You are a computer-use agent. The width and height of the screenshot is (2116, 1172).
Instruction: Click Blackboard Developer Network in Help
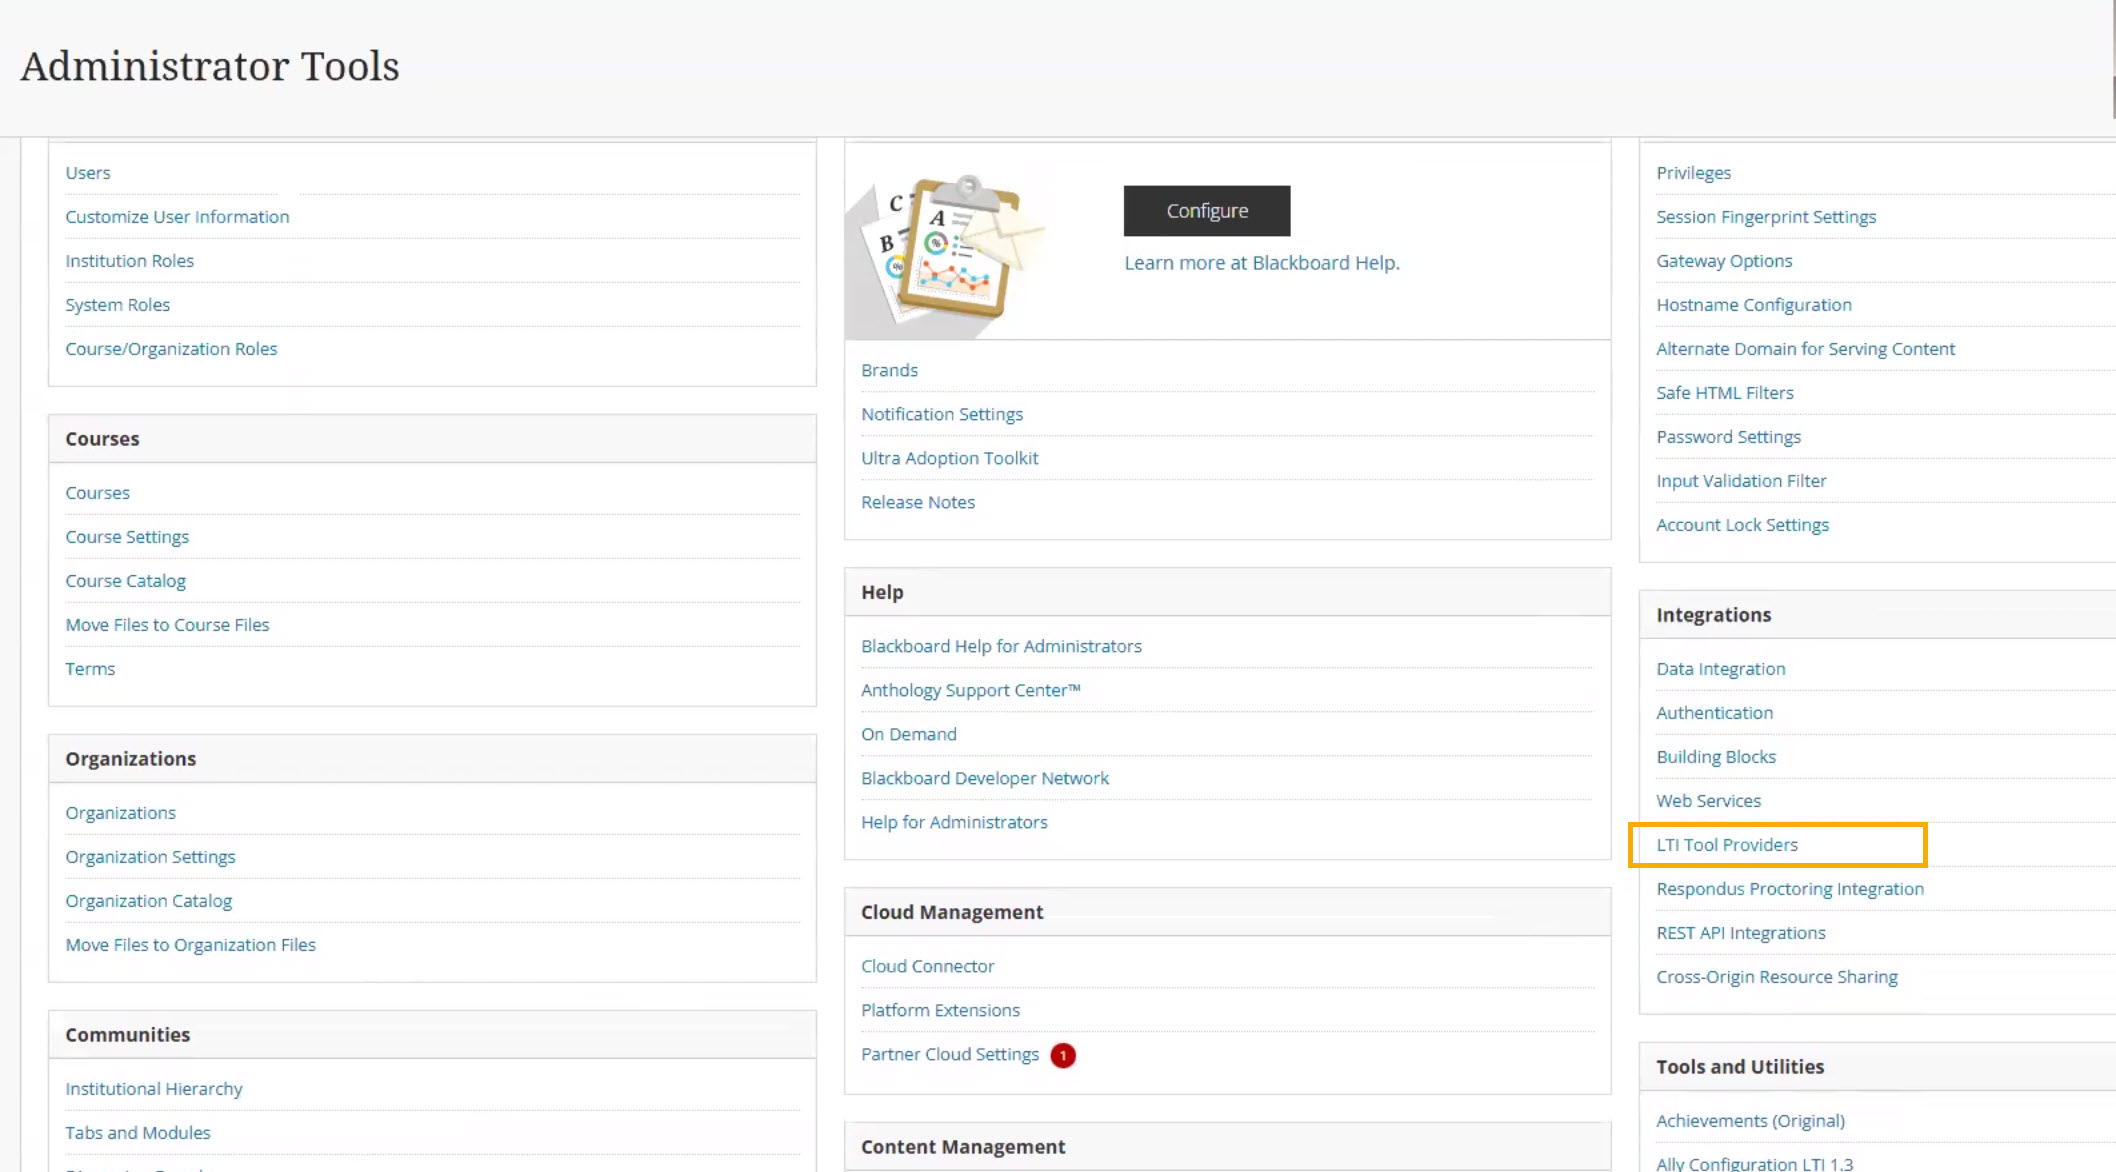click(x=984, y=778)
